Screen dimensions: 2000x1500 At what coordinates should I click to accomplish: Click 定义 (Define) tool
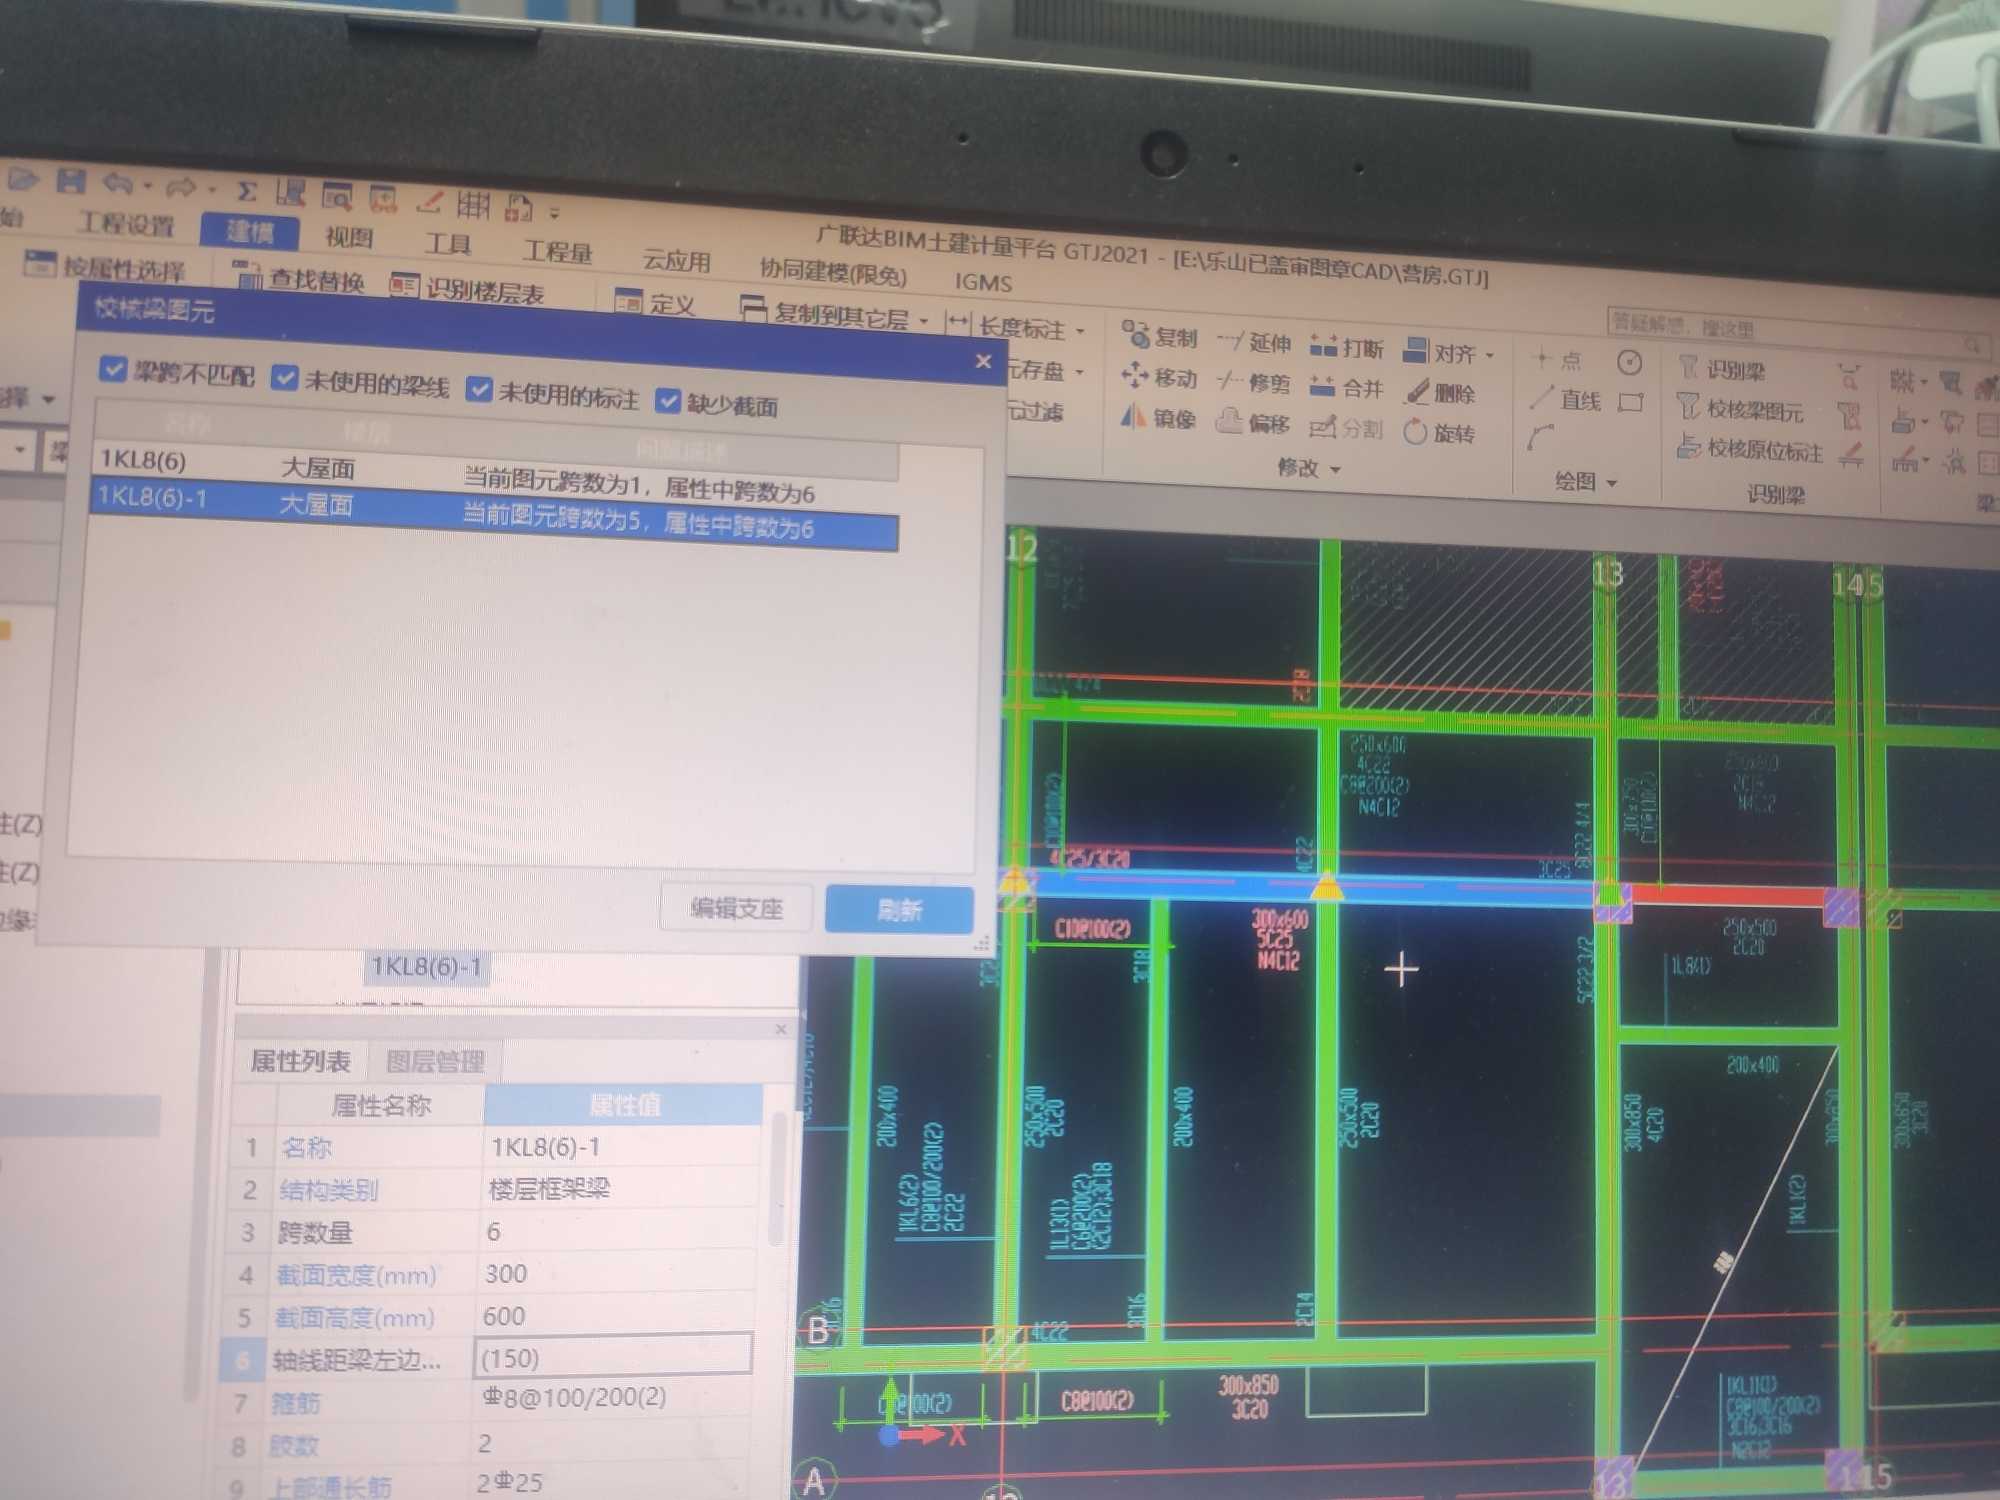click(656, 303)
